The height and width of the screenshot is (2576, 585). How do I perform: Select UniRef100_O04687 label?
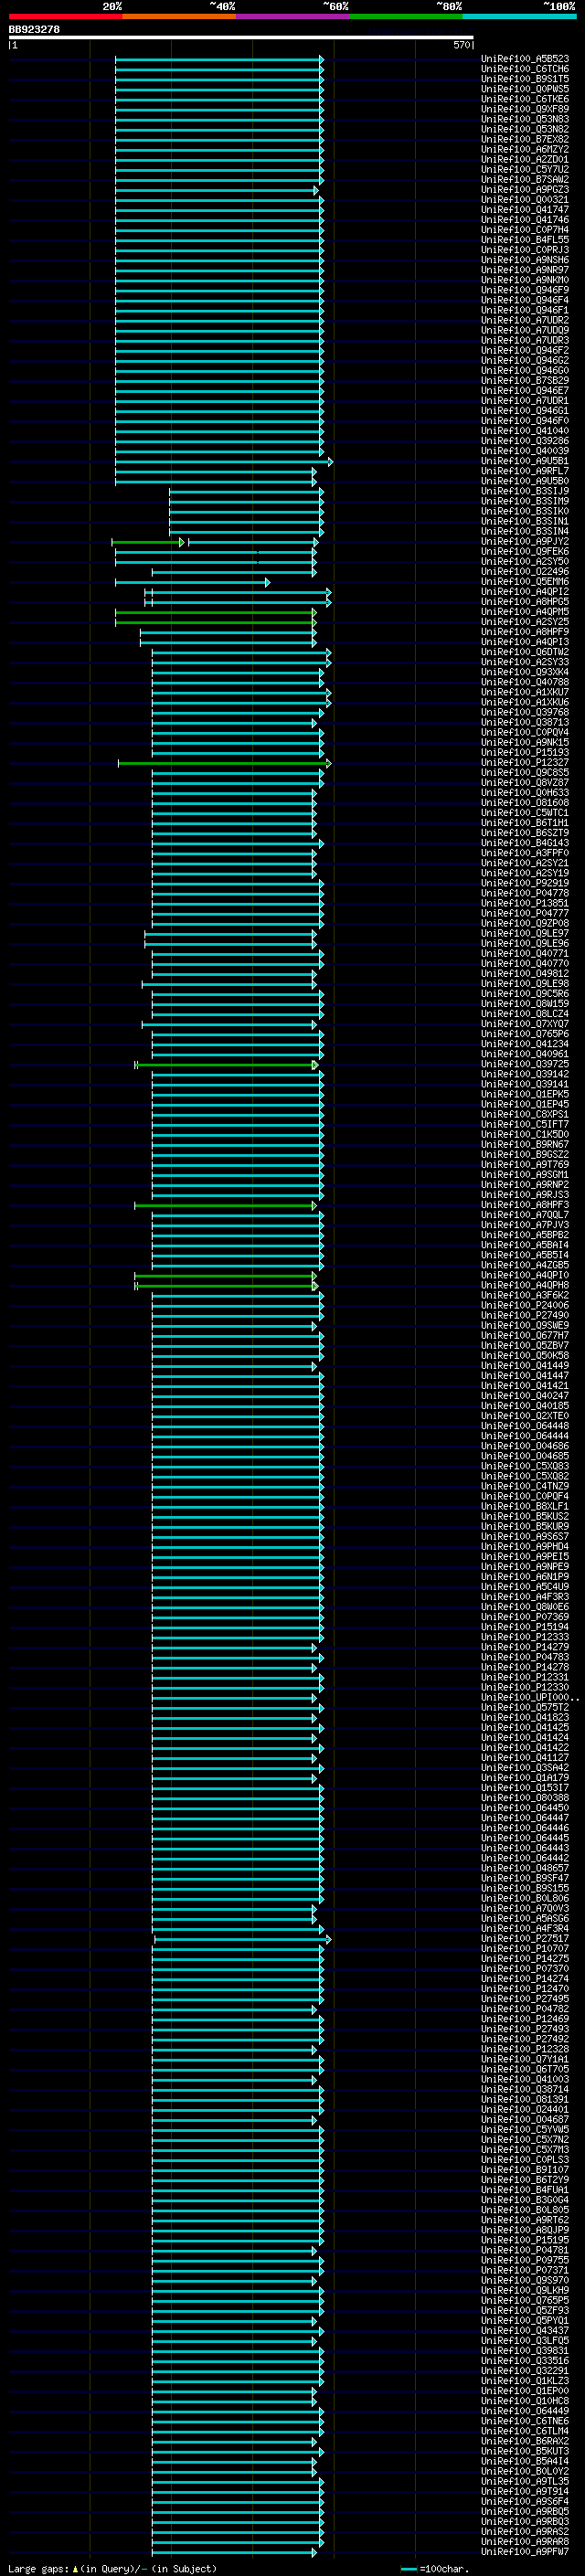[525, 2120]
